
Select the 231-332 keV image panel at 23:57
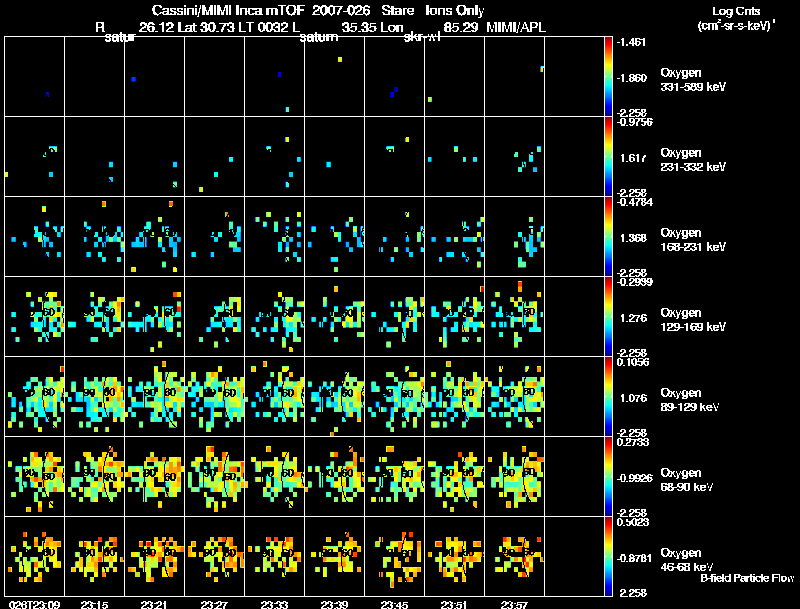click(x=515, y=157)
